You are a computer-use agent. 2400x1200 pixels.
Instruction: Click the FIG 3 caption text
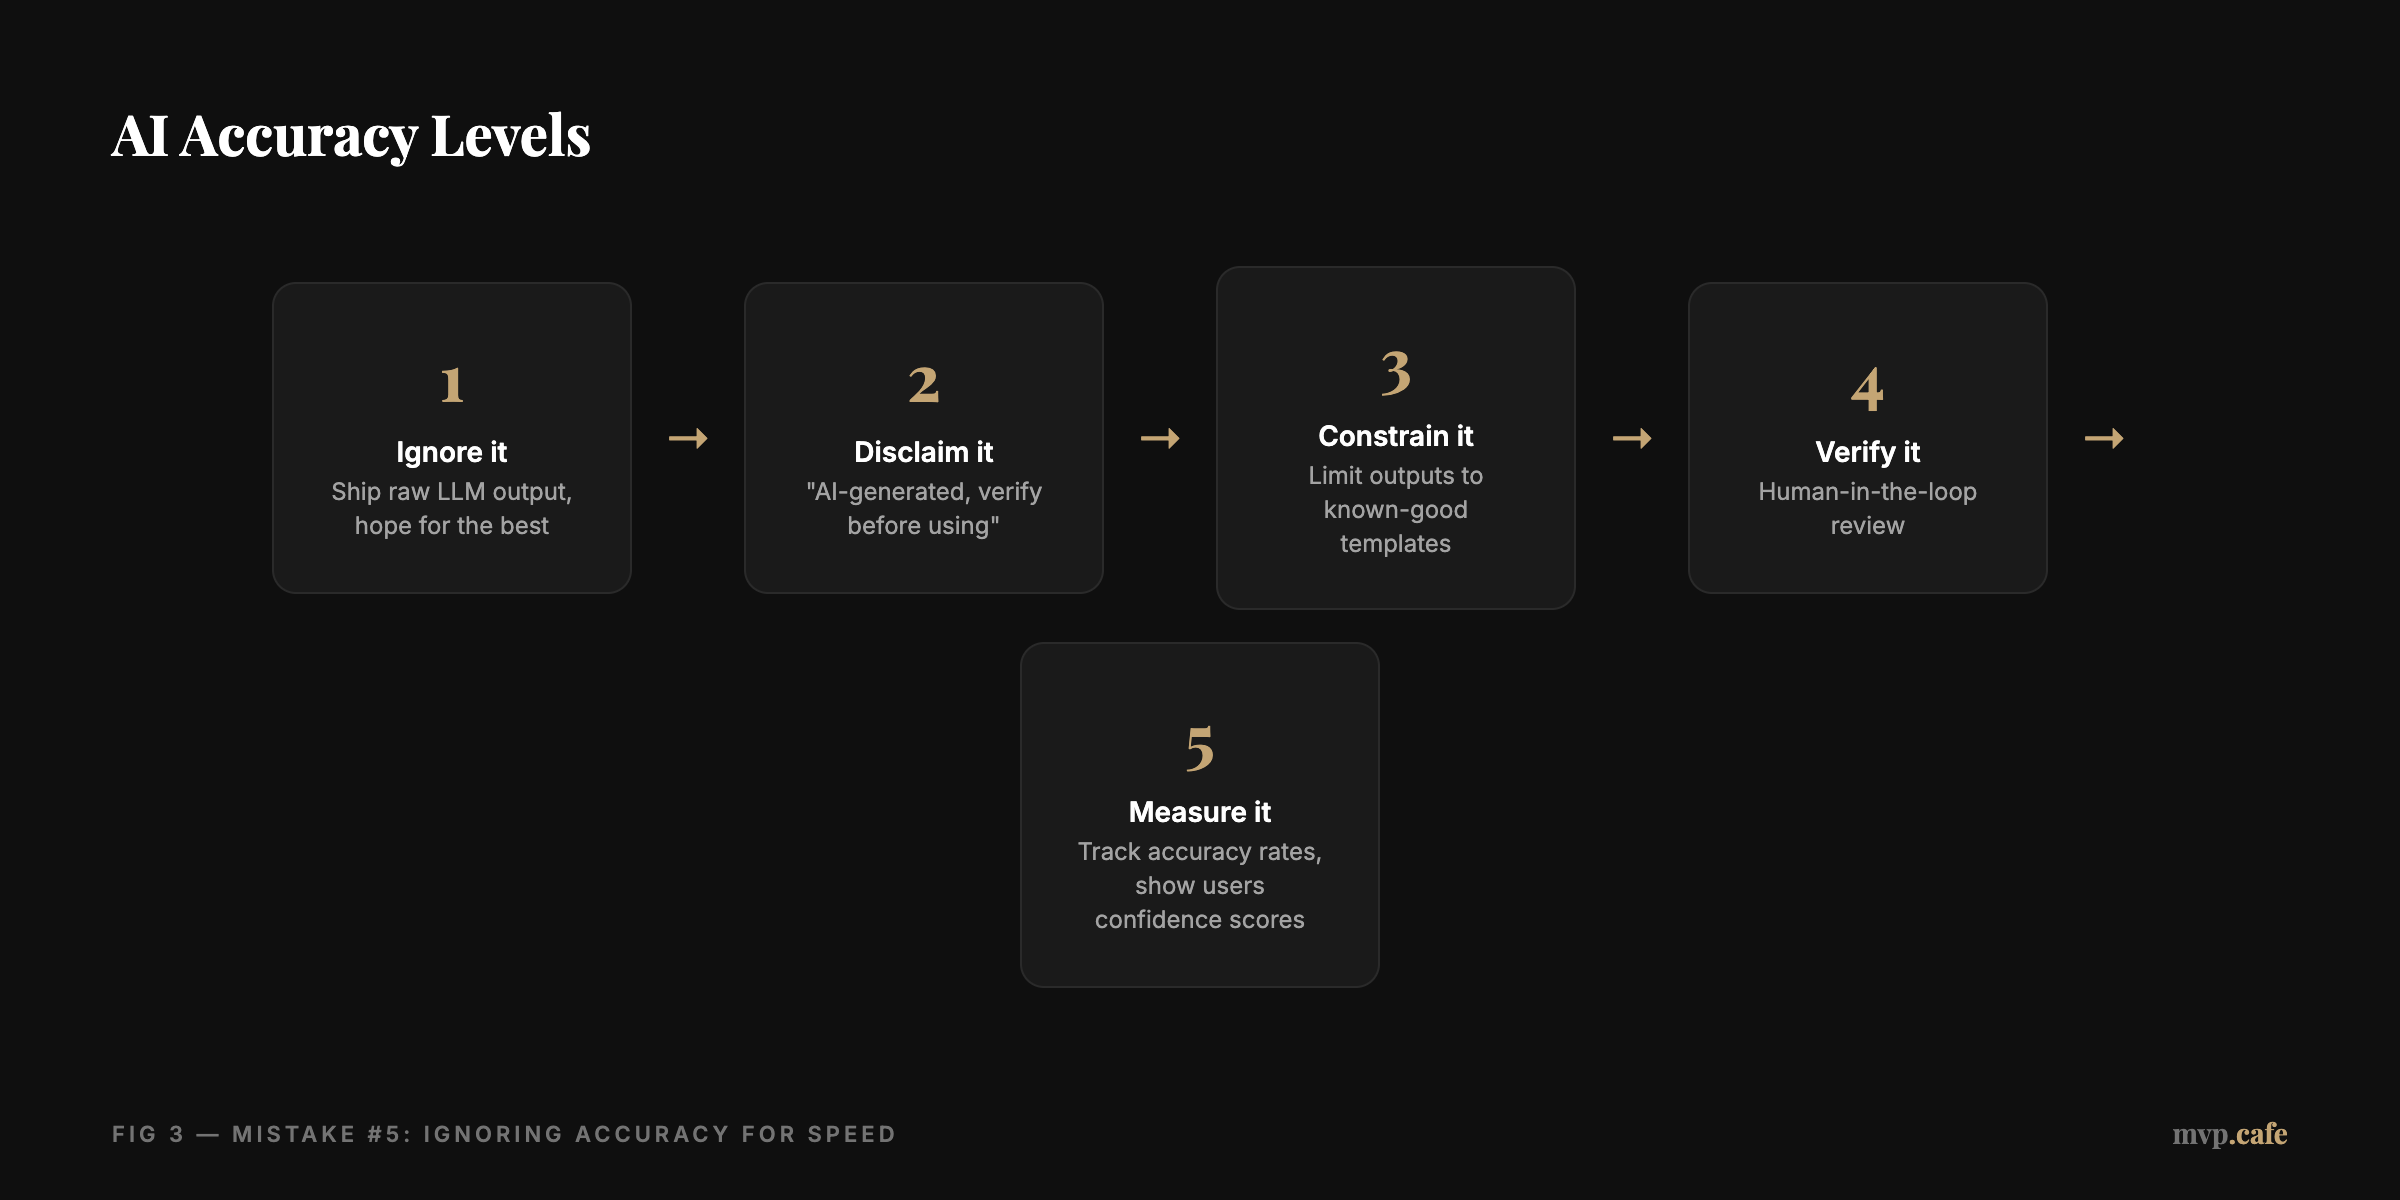point(504,1134)
